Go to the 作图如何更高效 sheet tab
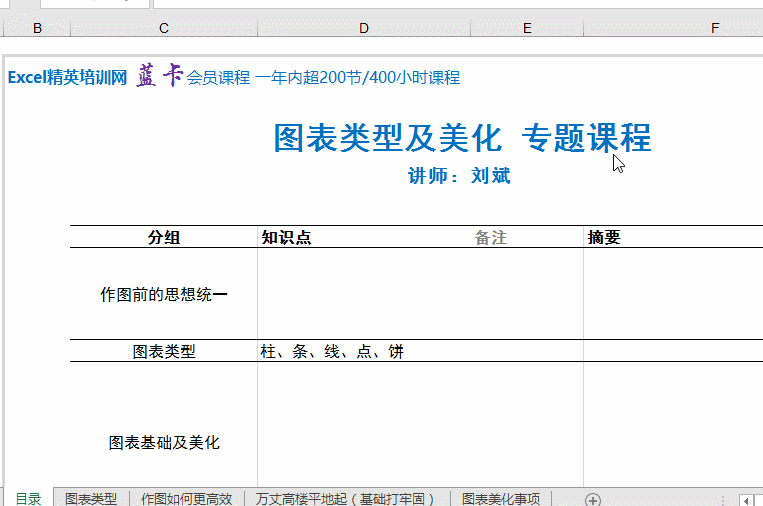 186,499
